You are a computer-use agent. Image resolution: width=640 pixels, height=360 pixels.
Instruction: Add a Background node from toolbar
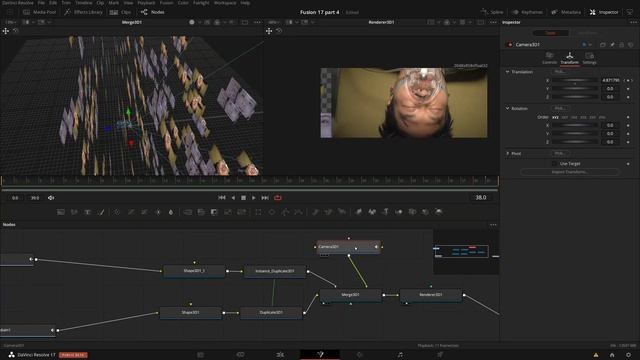[61, 212]
